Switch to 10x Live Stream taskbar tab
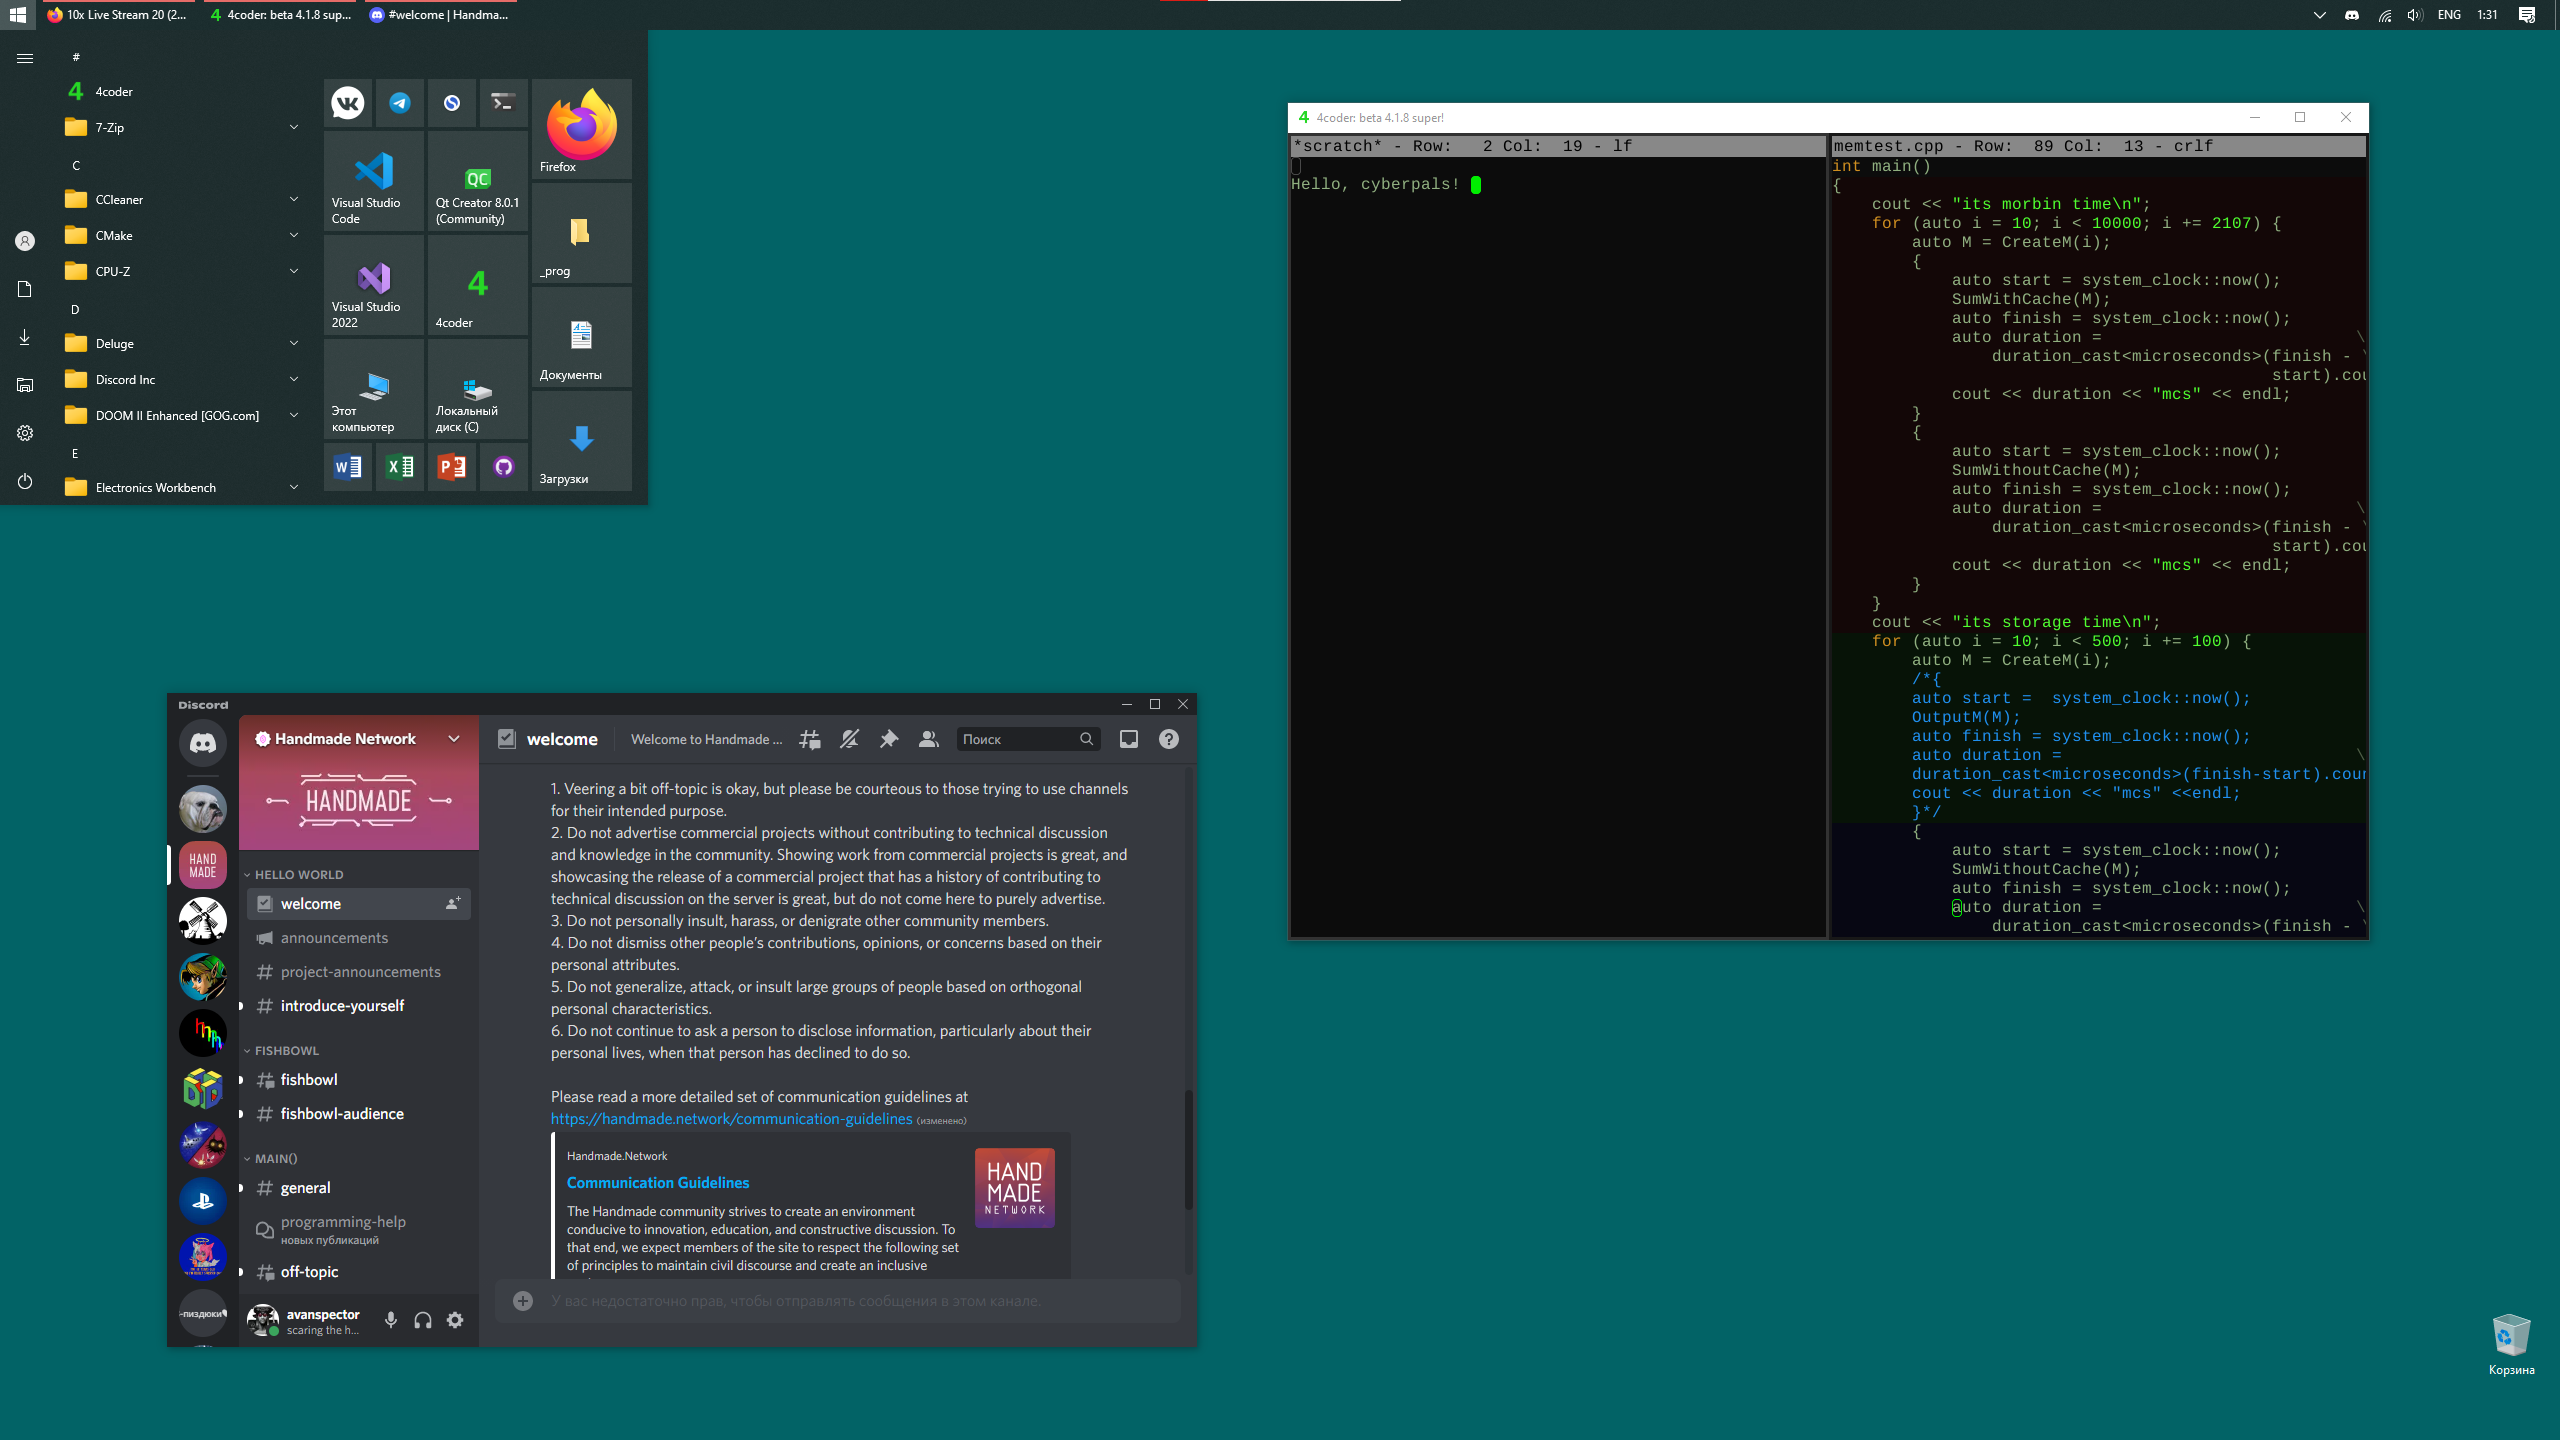Screen dimensions: 2560x1440 (118, 15)
